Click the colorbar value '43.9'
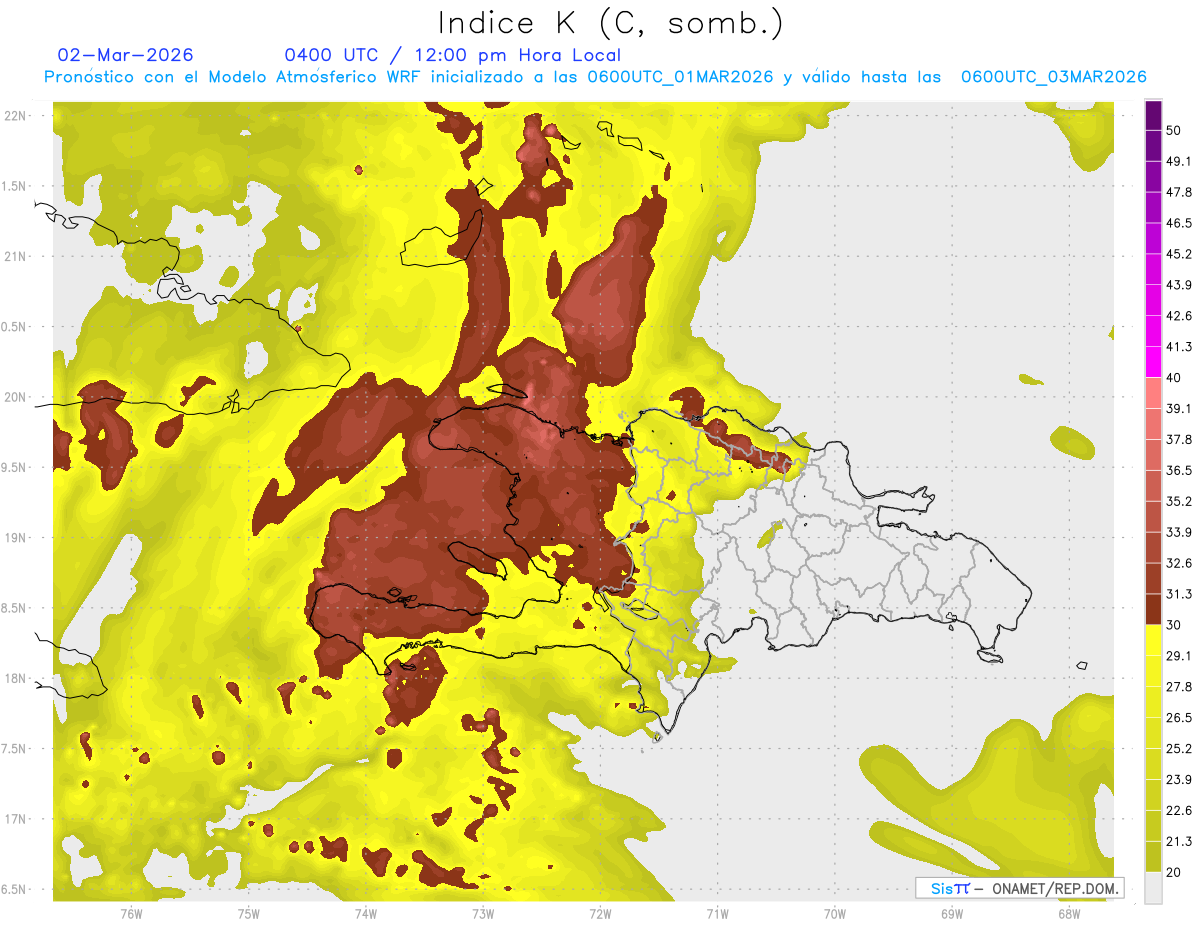 click(1179, 285)
